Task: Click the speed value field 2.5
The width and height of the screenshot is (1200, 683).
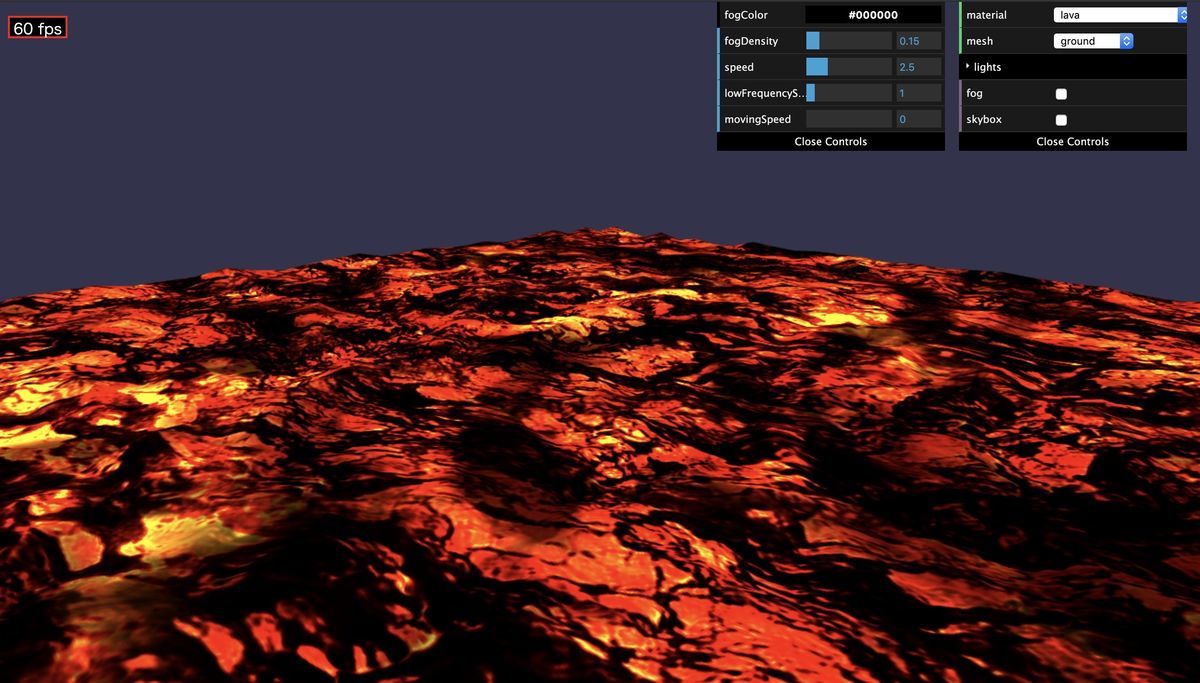Action: pos(918,67)
